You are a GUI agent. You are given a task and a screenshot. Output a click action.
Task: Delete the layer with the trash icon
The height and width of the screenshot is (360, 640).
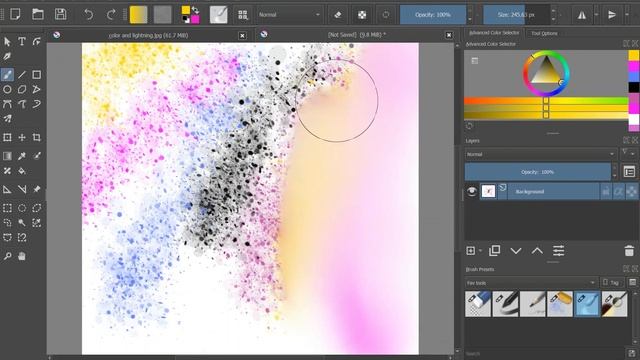pos(629,251)
